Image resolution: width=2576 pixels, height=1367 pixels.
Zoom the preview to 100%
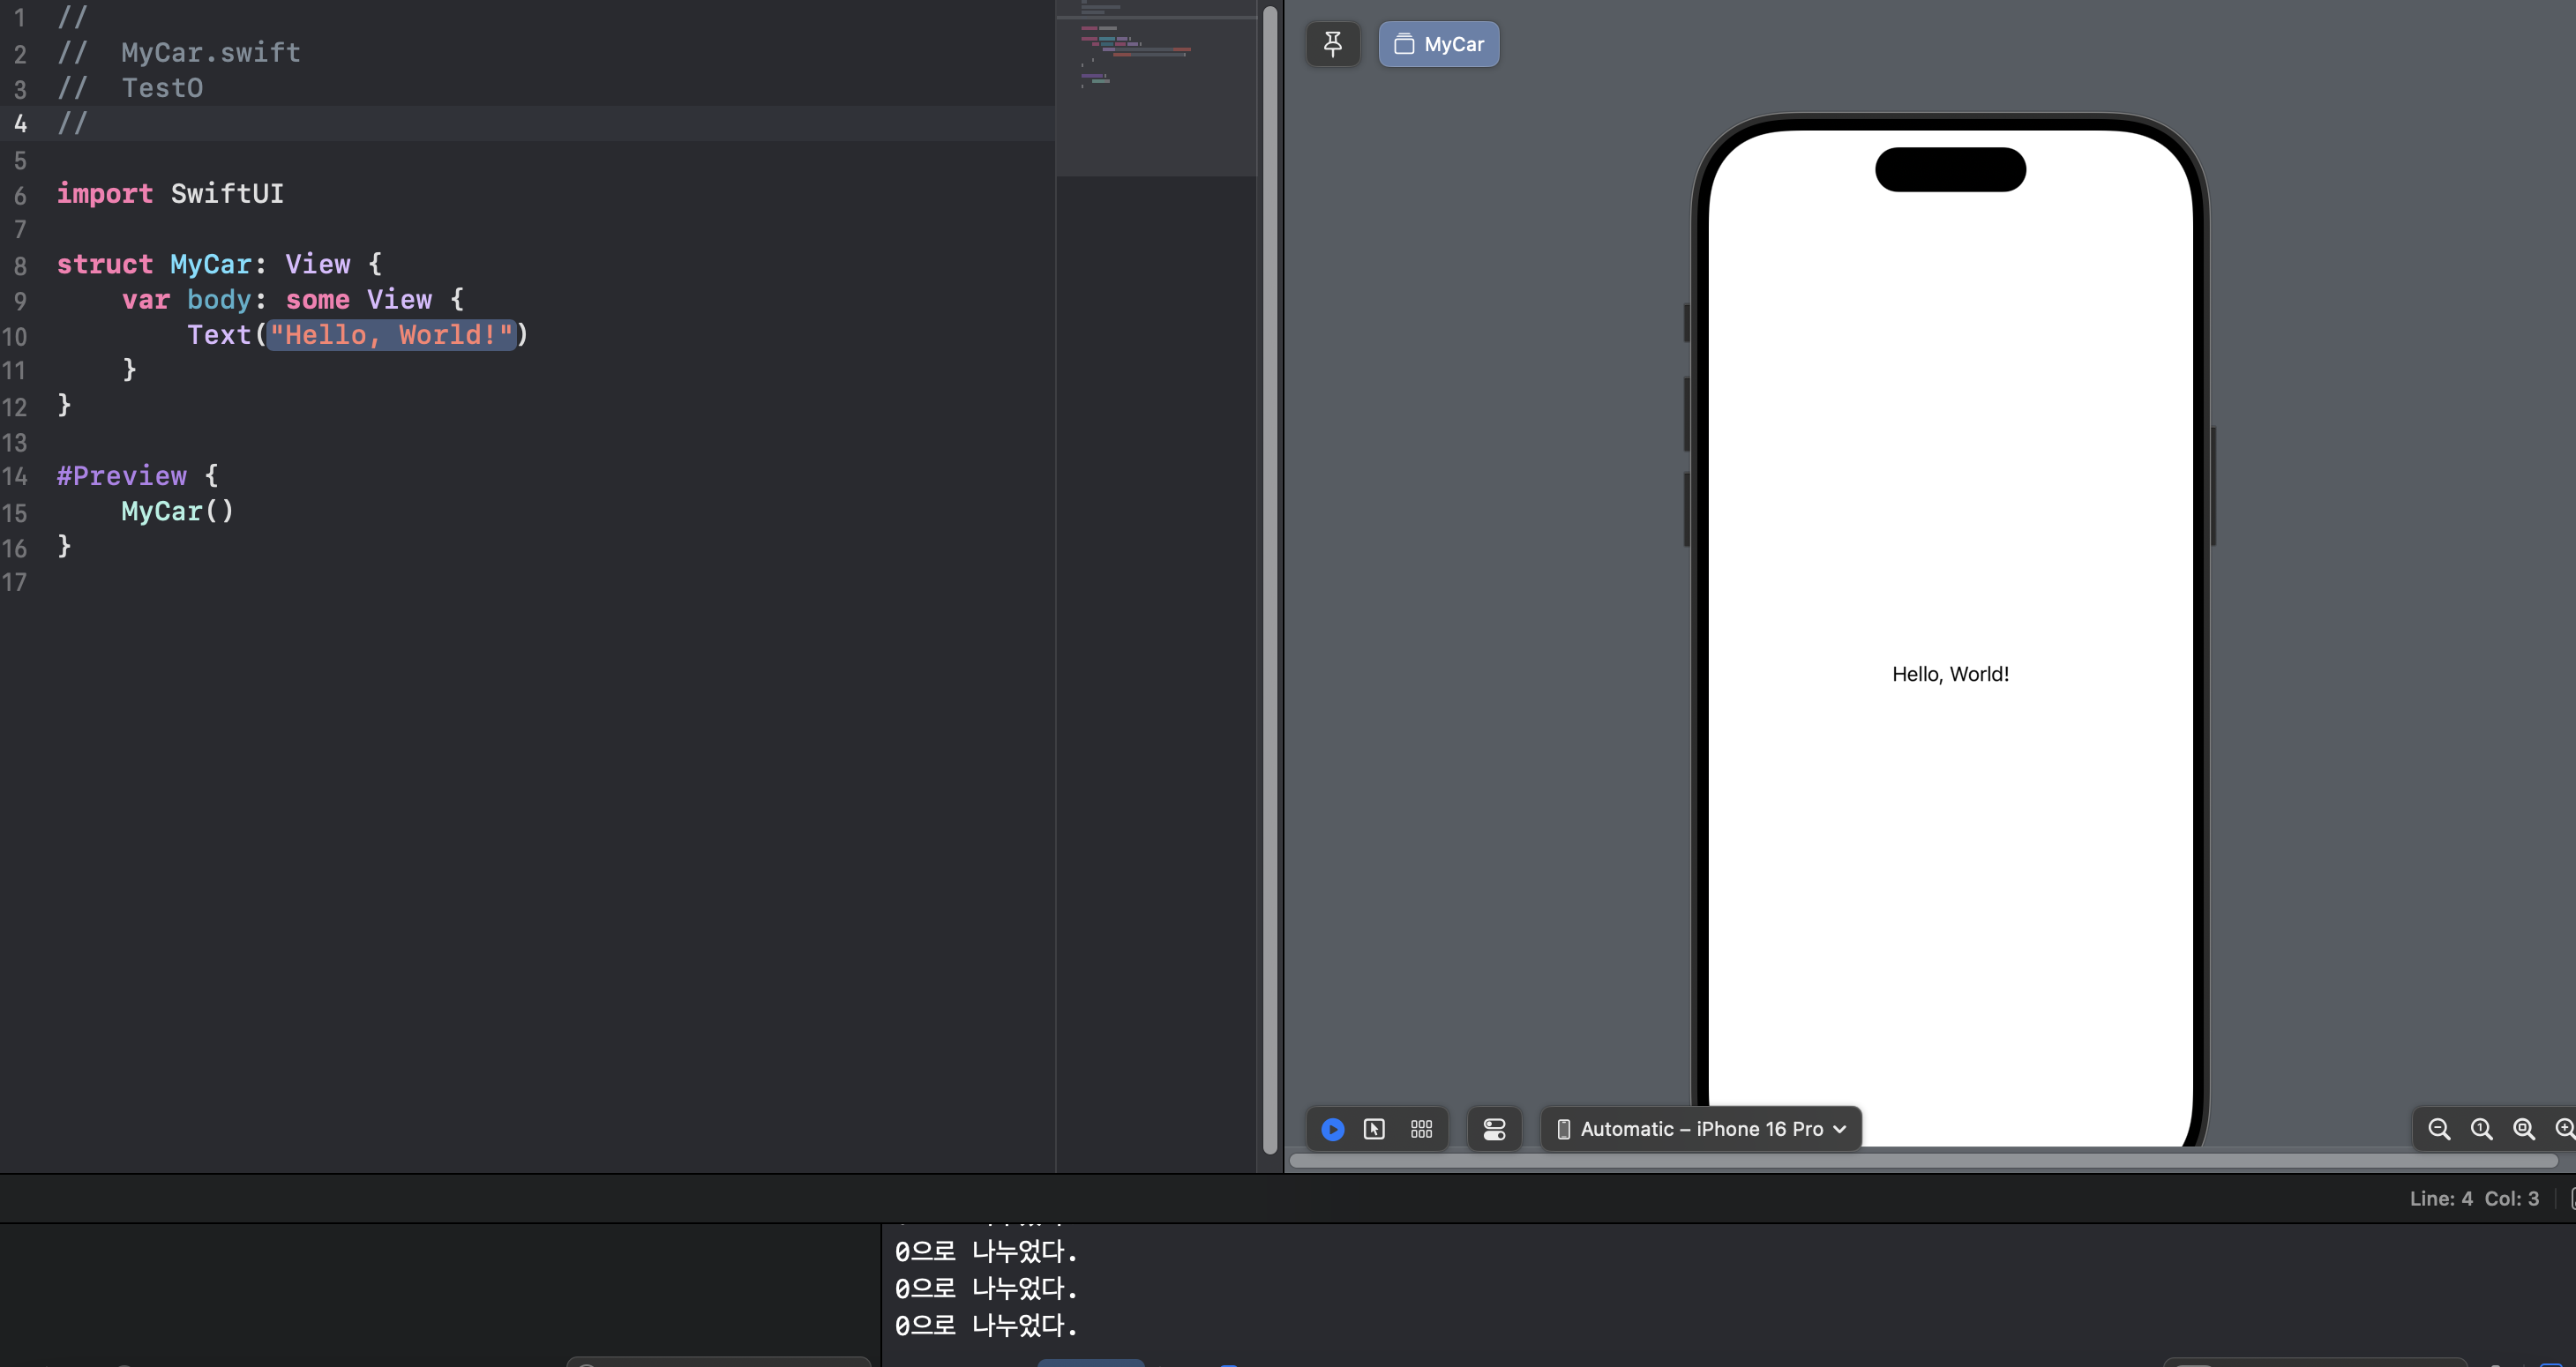2481,1129
